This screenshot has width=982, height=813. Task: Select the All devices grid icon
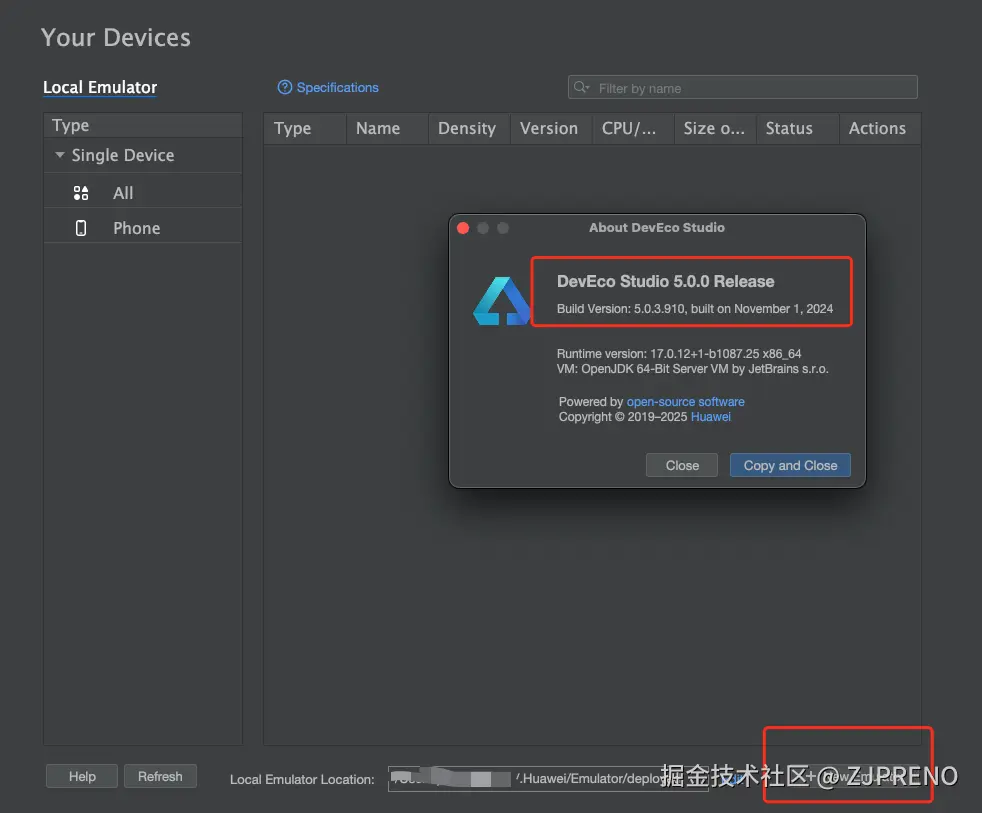[x=81, y=193]
